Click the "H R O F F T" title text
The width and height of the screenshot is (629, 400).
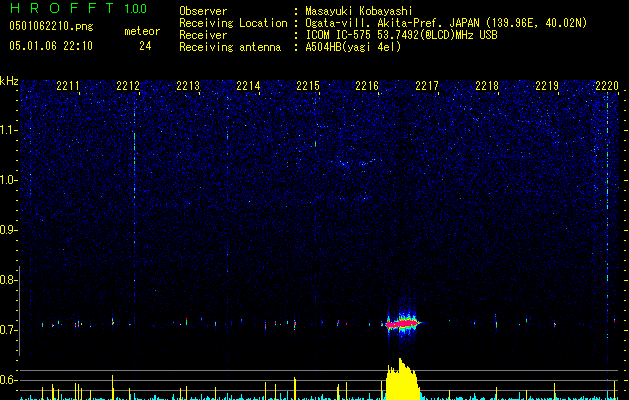[x=62, y=8]
